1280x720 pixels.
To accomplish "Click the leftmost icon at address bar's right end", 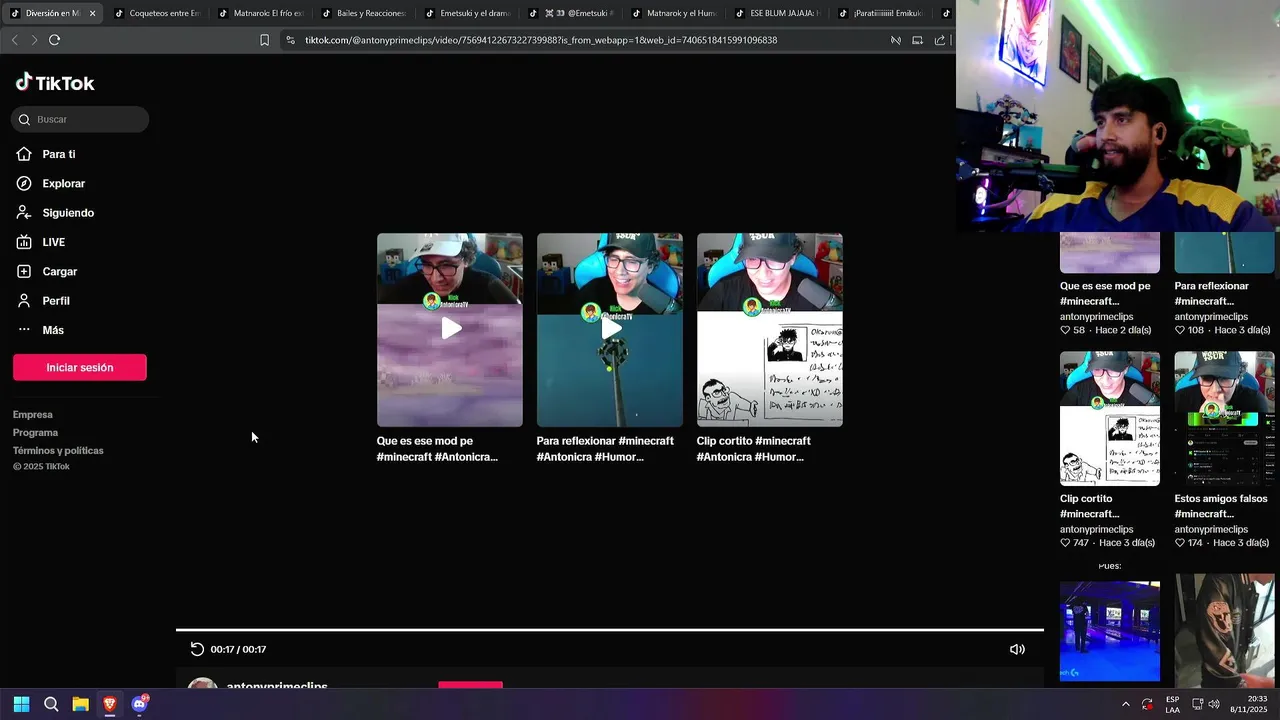I will tap(896, 40).
